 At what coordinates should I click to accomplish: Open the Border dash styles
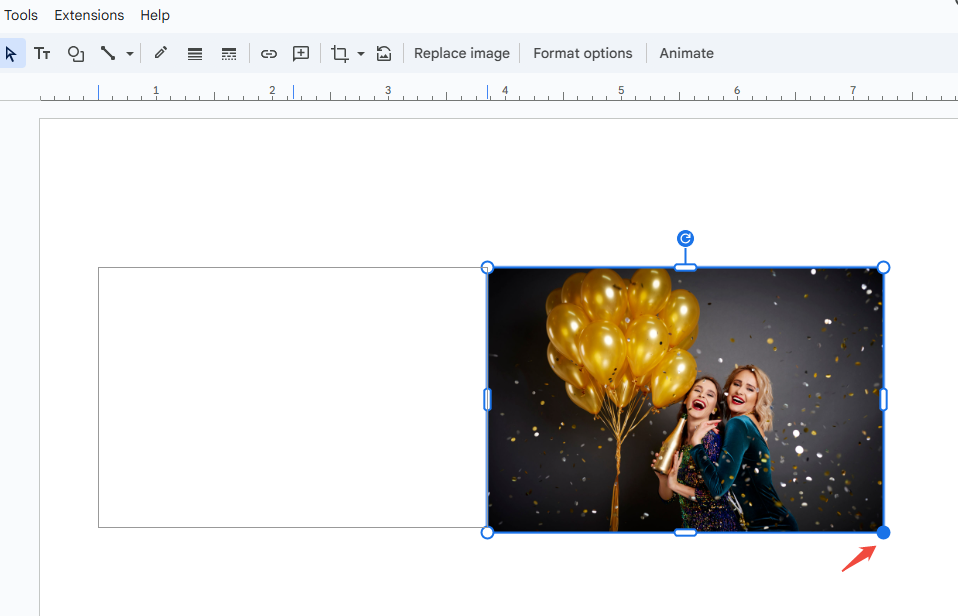[228, 53]
